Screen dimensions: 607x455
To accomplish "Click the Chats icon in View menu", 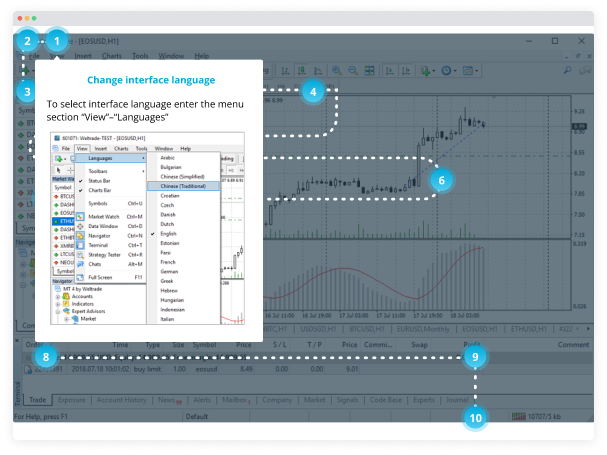I will click(x=80, y=264).
